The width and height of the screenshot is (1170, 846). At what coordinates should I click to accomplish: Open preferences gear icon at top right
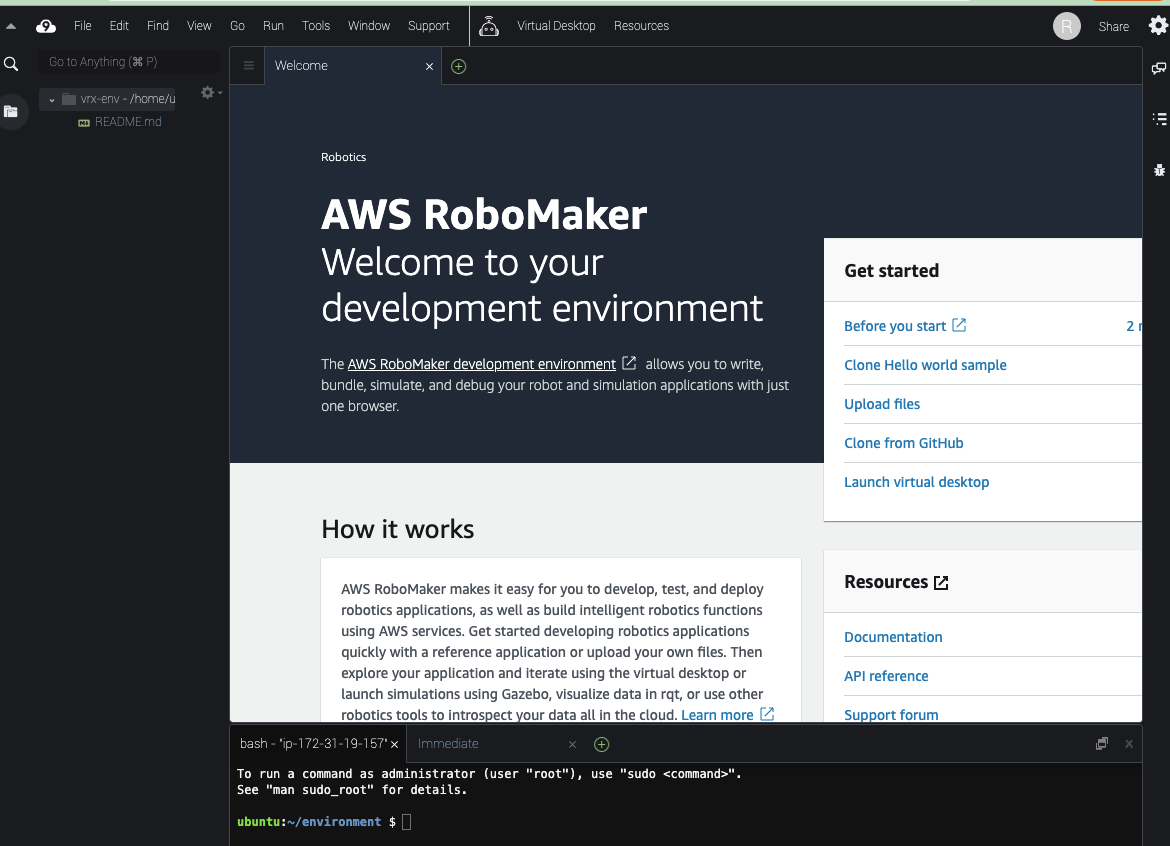coord(1158,26)
